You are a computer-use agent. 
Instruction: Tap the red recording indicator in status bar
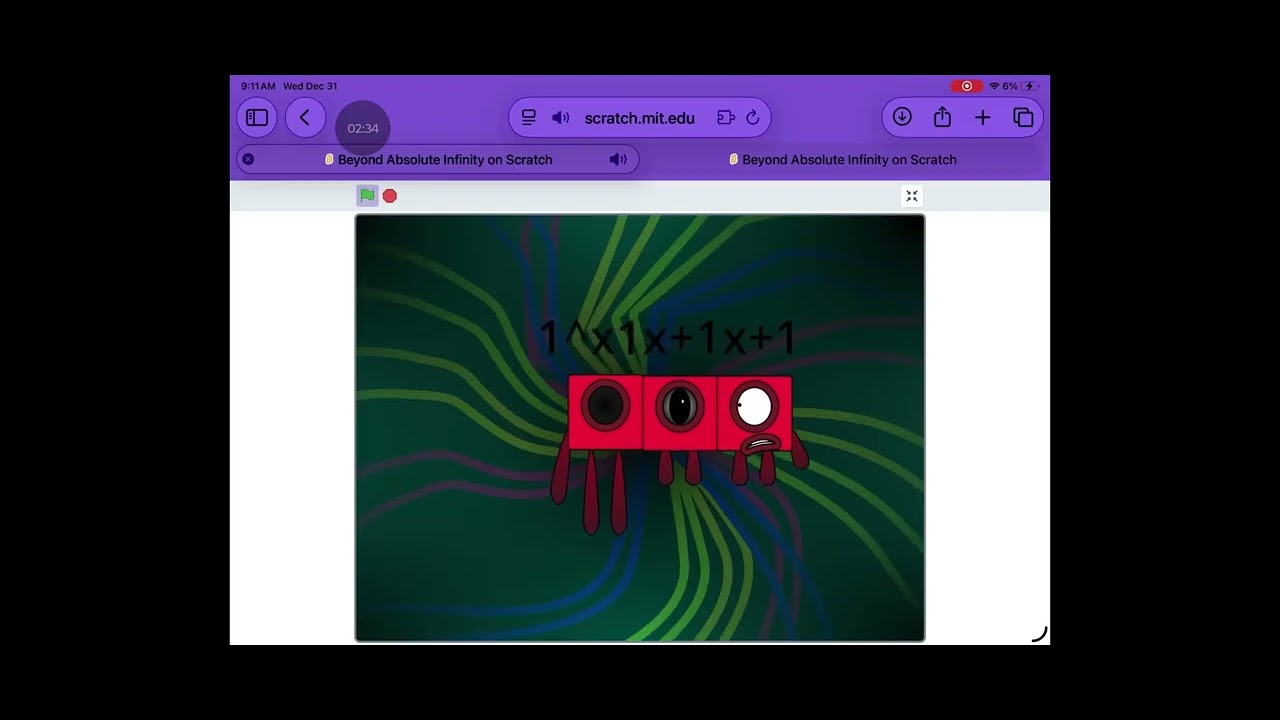966,86
